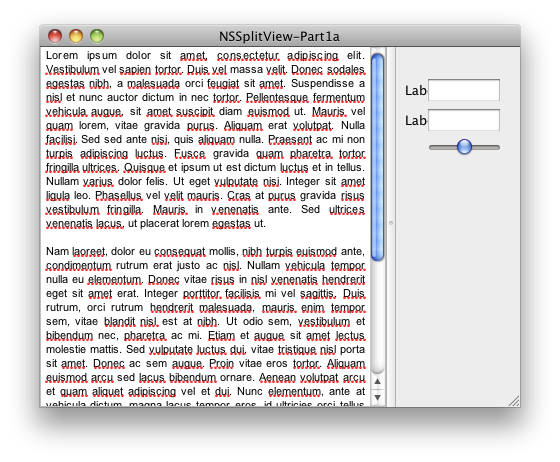Screen dimensions: 560x462
Task: Click the scroll up arrow
Action: coord(378,381)
